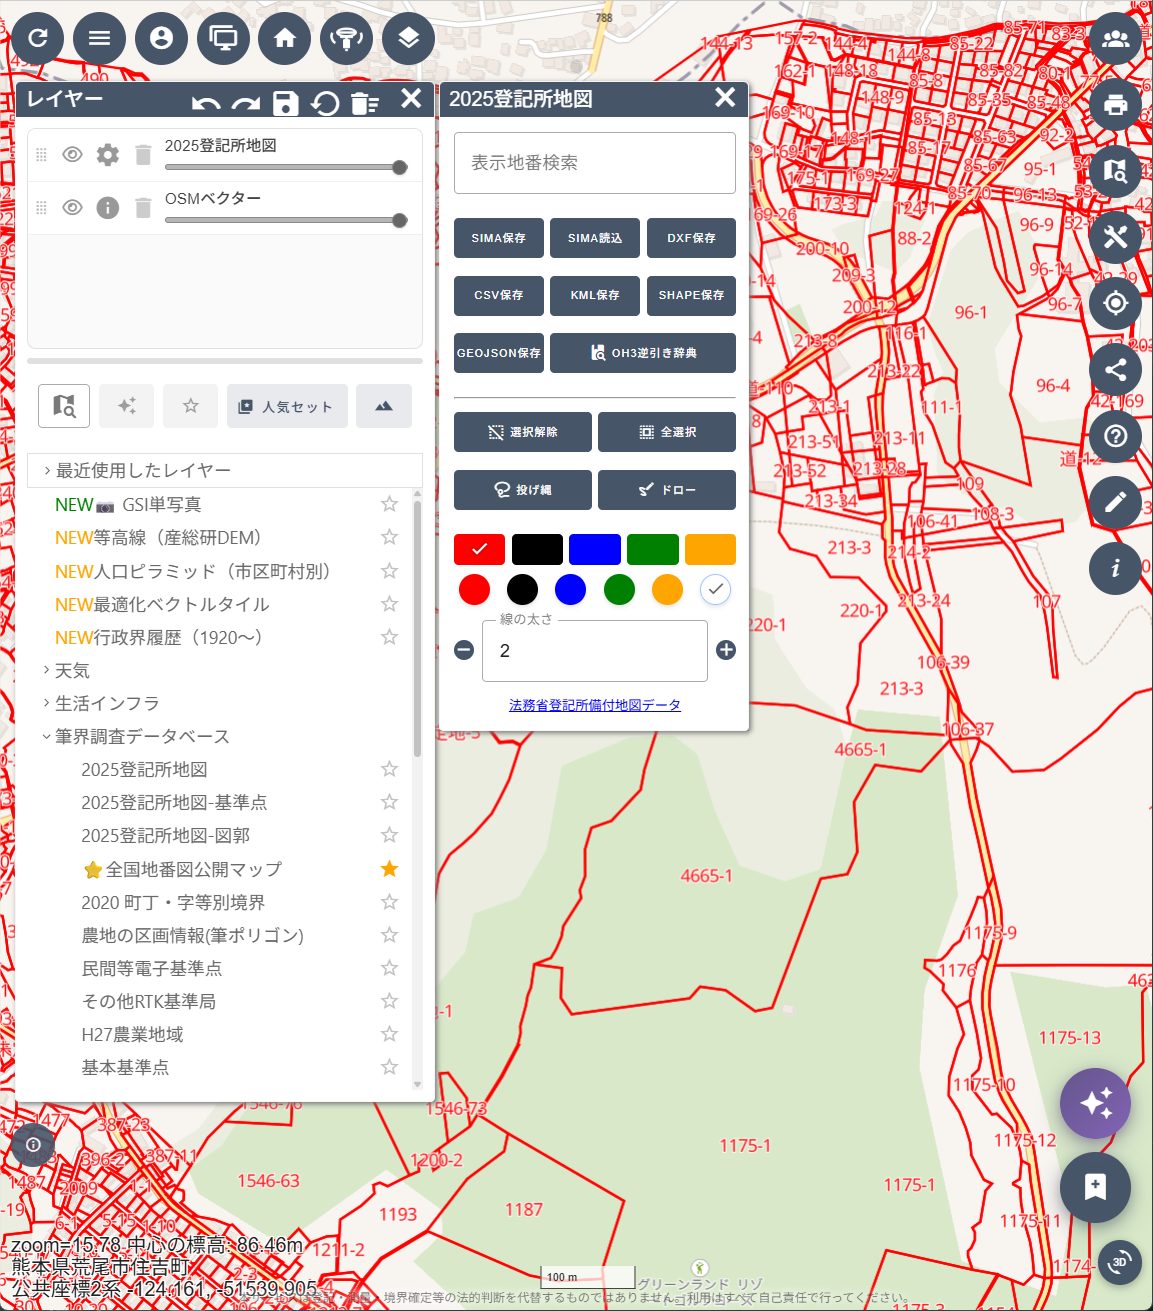Open the hamburger menu button
This screenshot has width=1153, height=1311.
[x=100, y=38]
